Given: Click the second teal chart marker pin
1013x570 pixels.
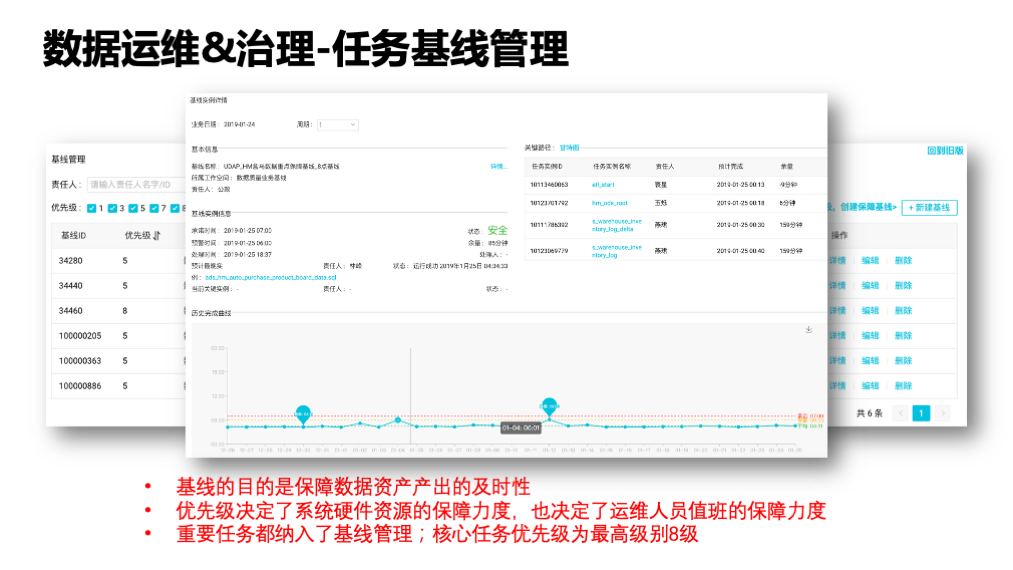Looking at the screenshot, I should 548,405.
